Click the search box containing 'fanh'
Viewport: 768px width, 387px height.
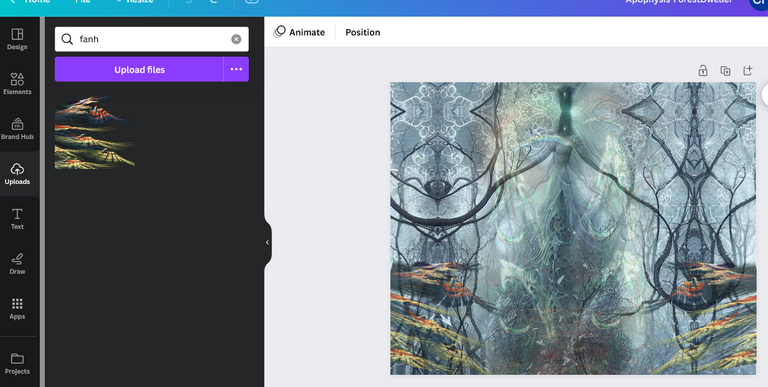pyautogui.click(x=152, y=39)
